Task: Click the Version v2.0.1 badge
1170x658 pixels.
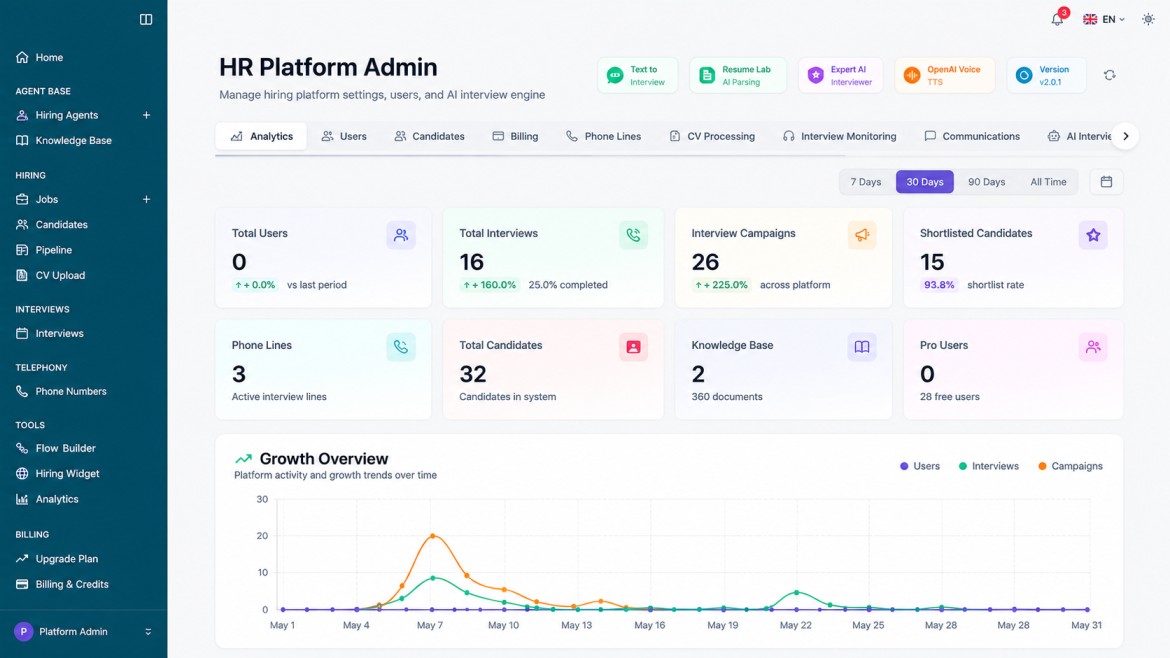Action: [x=1046, y=75]
